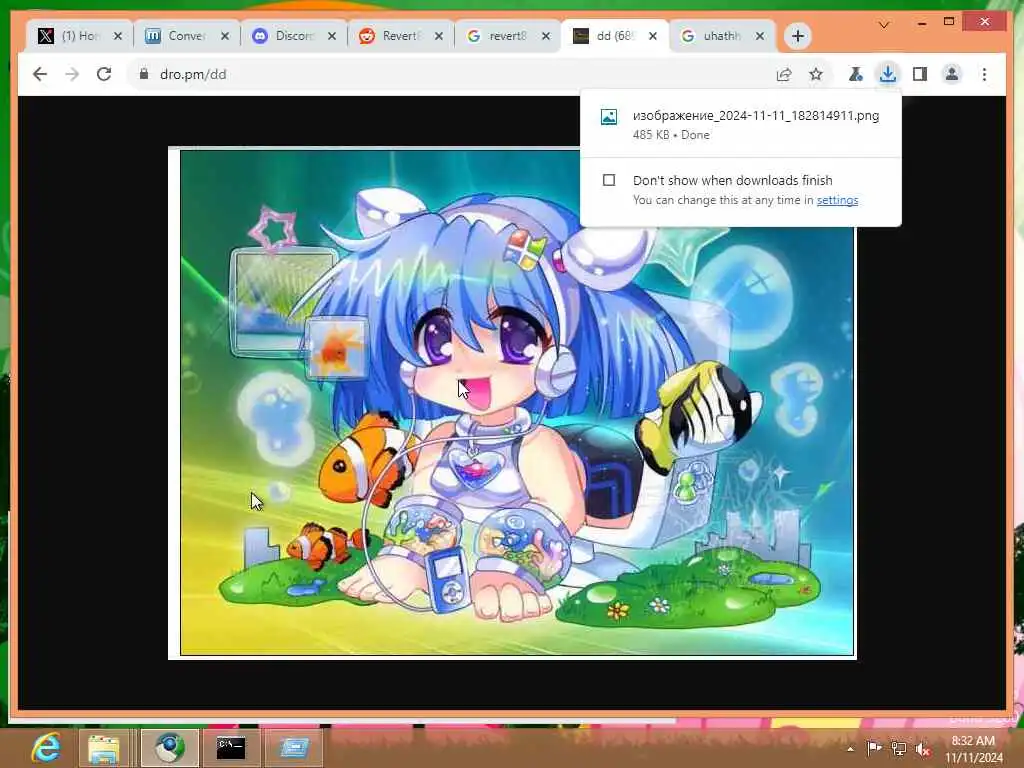Image resolution: width=1024 pixels, height=768 pixels.
Task: Click the muted volume tray icon
Action: point(923,749)
